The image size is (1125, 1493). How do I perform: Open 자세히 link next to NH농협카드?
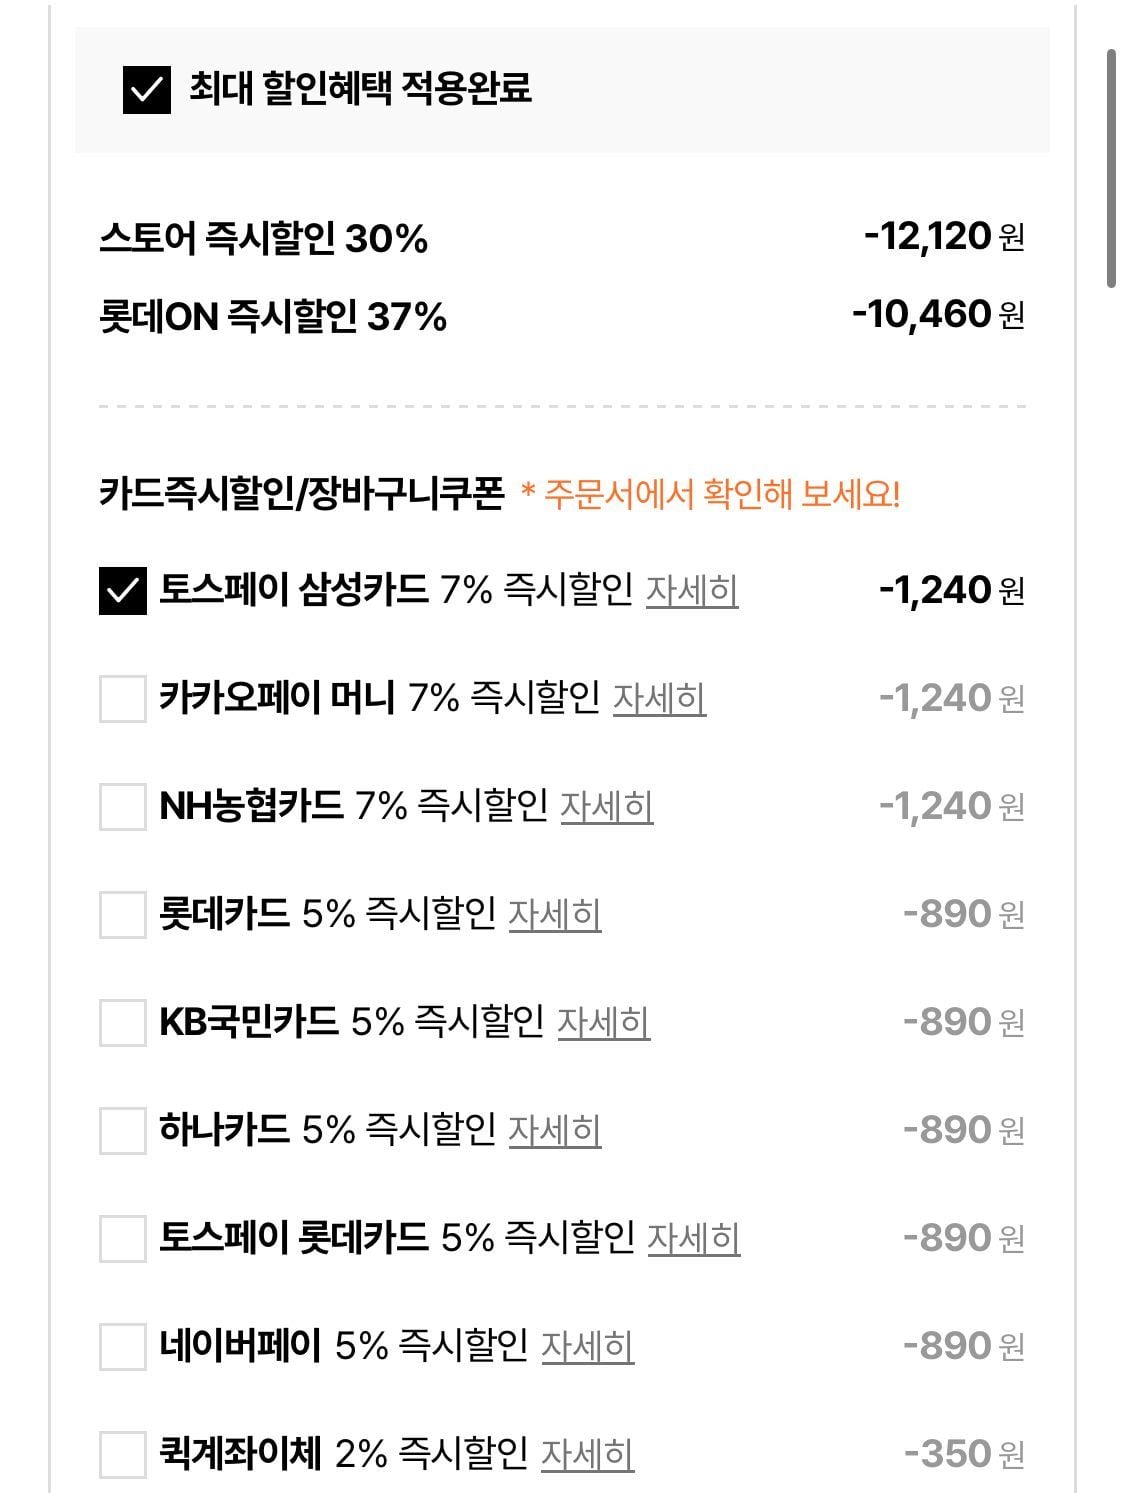pos(606,806)
